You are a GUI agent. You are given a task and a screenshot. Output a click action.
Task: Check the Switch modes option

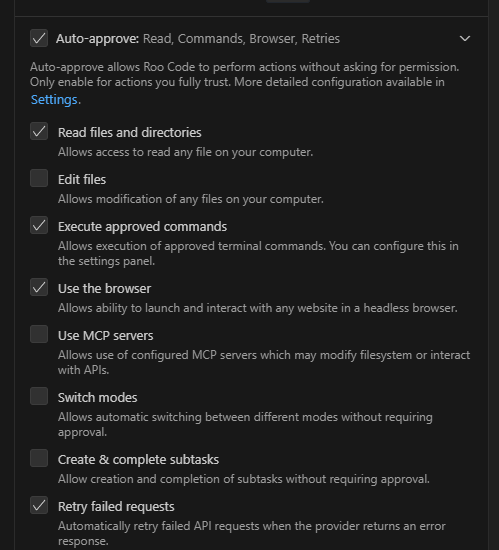pos(39,396)
